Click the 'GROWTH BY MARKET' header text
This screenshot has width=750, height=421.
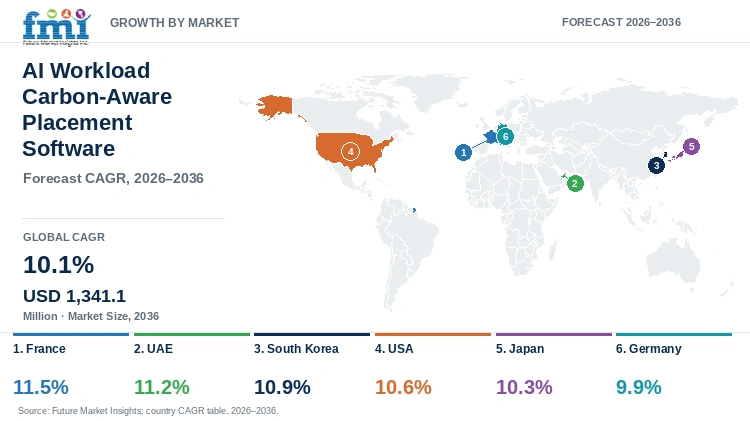point(175,22)
